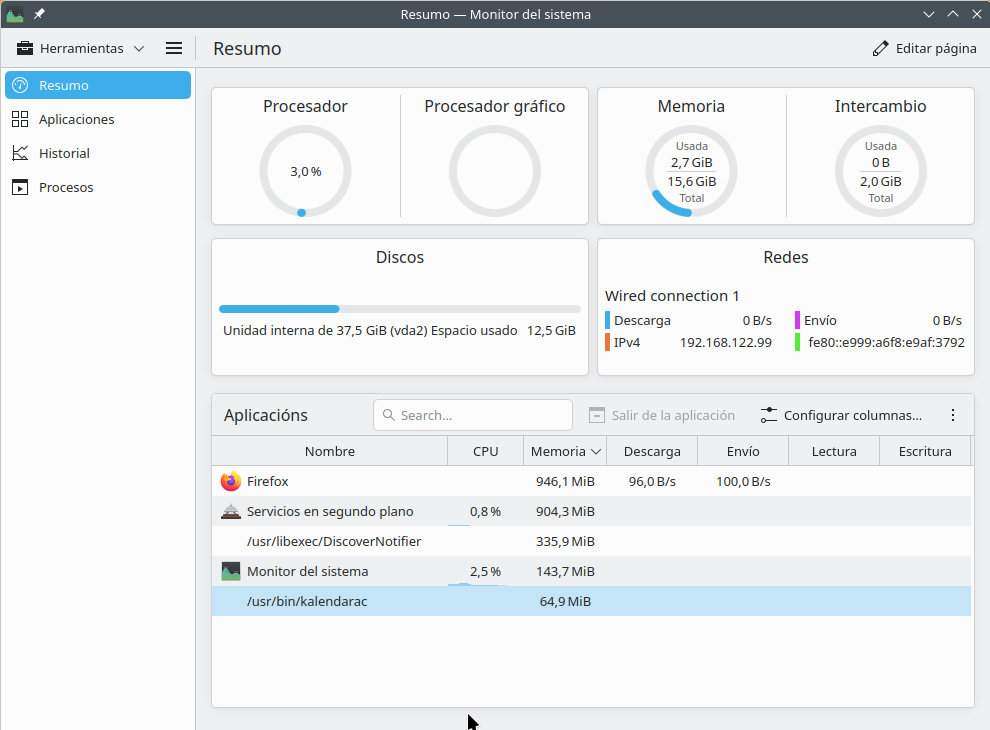Click the disk usage progress bar
This screenshot has width=990, height=730.
tap(399, 309)
